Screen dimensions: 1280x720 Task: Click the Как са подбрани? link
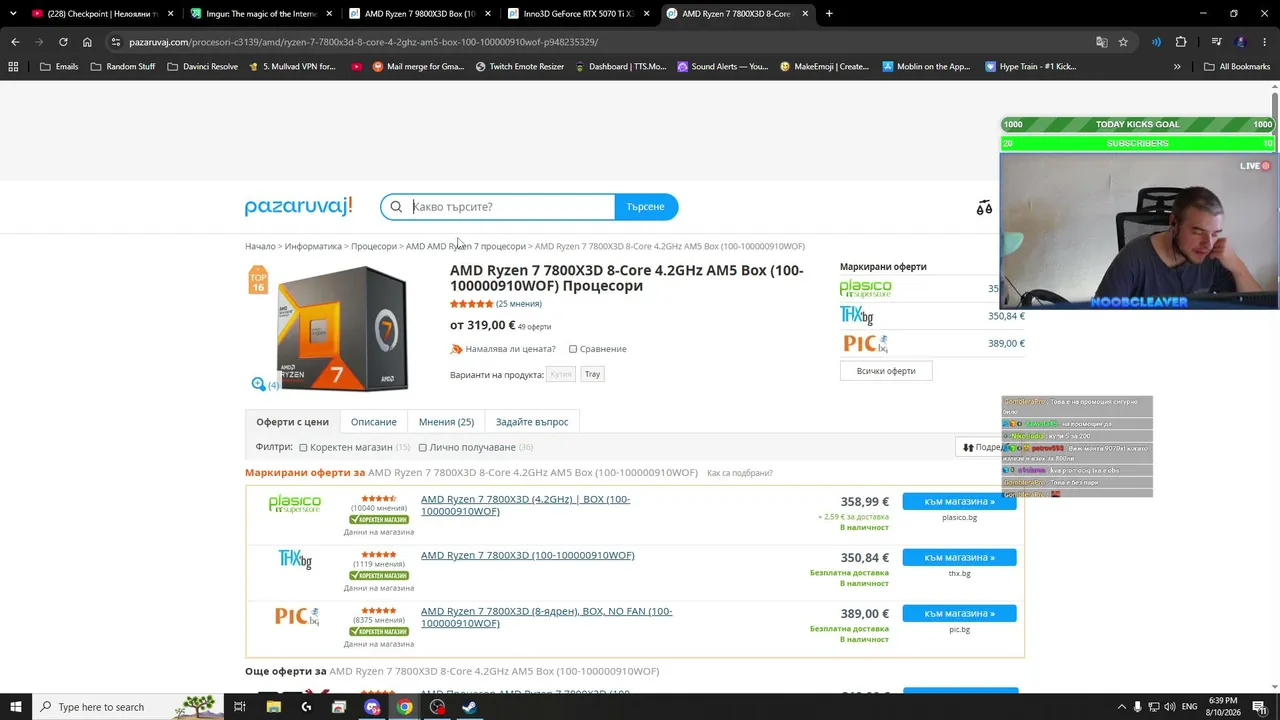click(740, 473)
